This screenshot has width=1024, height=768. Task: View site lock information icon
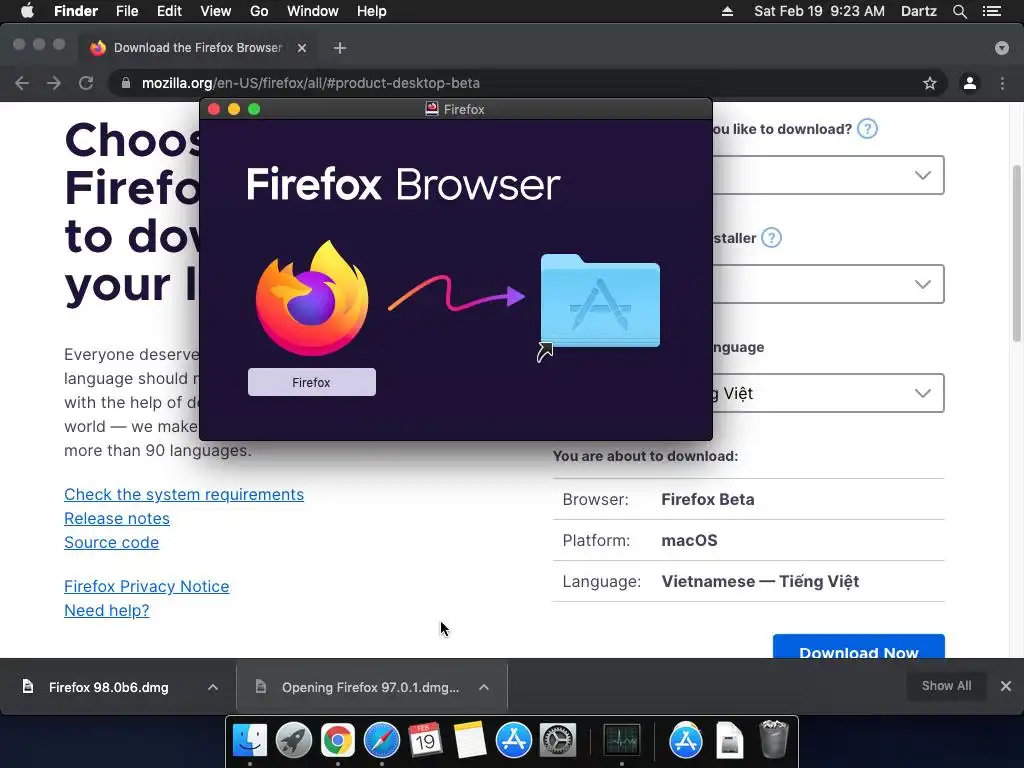tap(126, 83)
